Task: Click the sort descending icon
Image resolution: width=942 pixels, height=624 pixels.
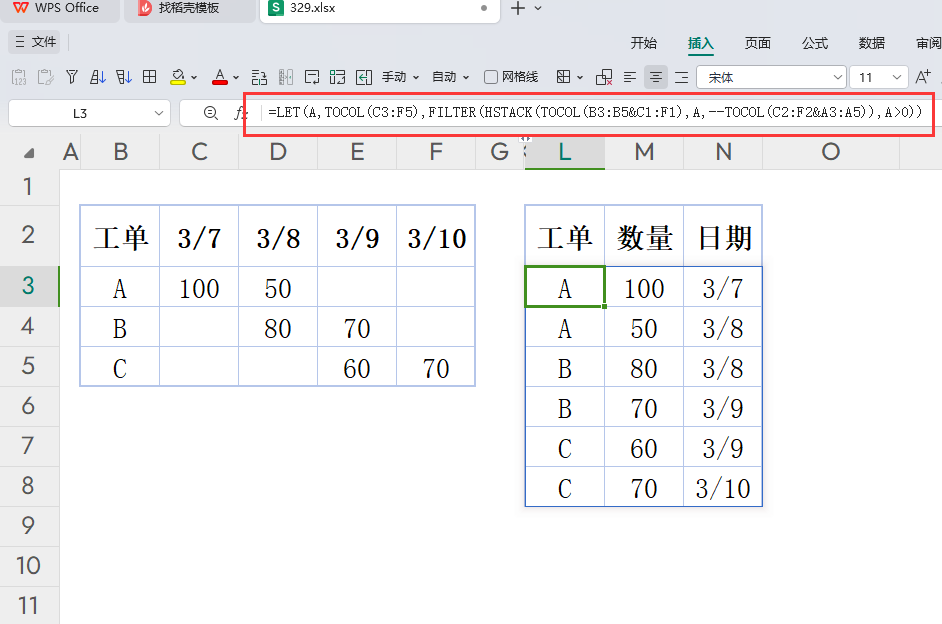Action: tap(124, 77)
